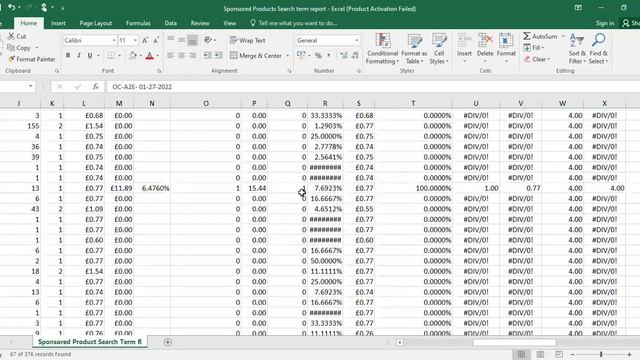Click the decrease decimal icon
The height and width of the screenshot is (360, 640).
tap(355, 56)
